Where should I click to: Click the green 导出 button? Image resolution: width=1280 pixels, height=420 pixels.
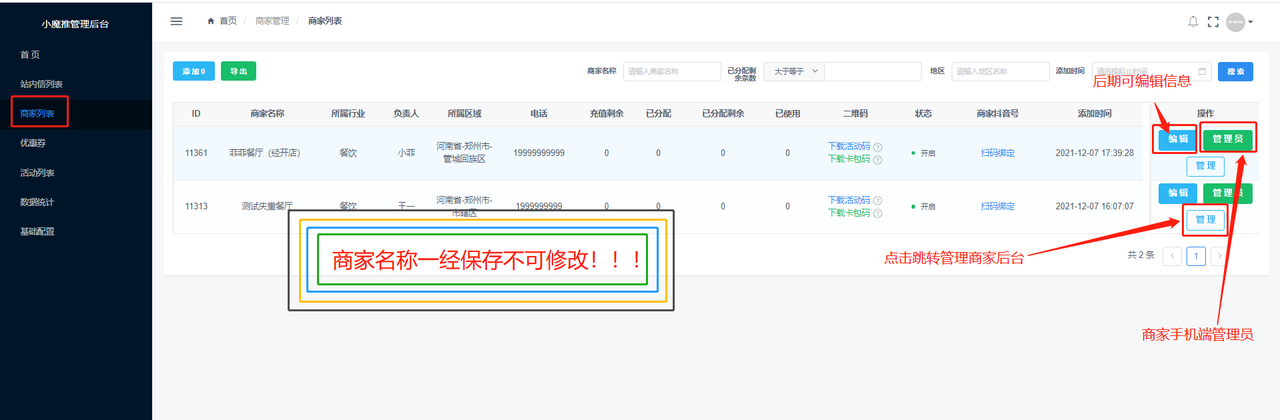[x=238, y=71]
